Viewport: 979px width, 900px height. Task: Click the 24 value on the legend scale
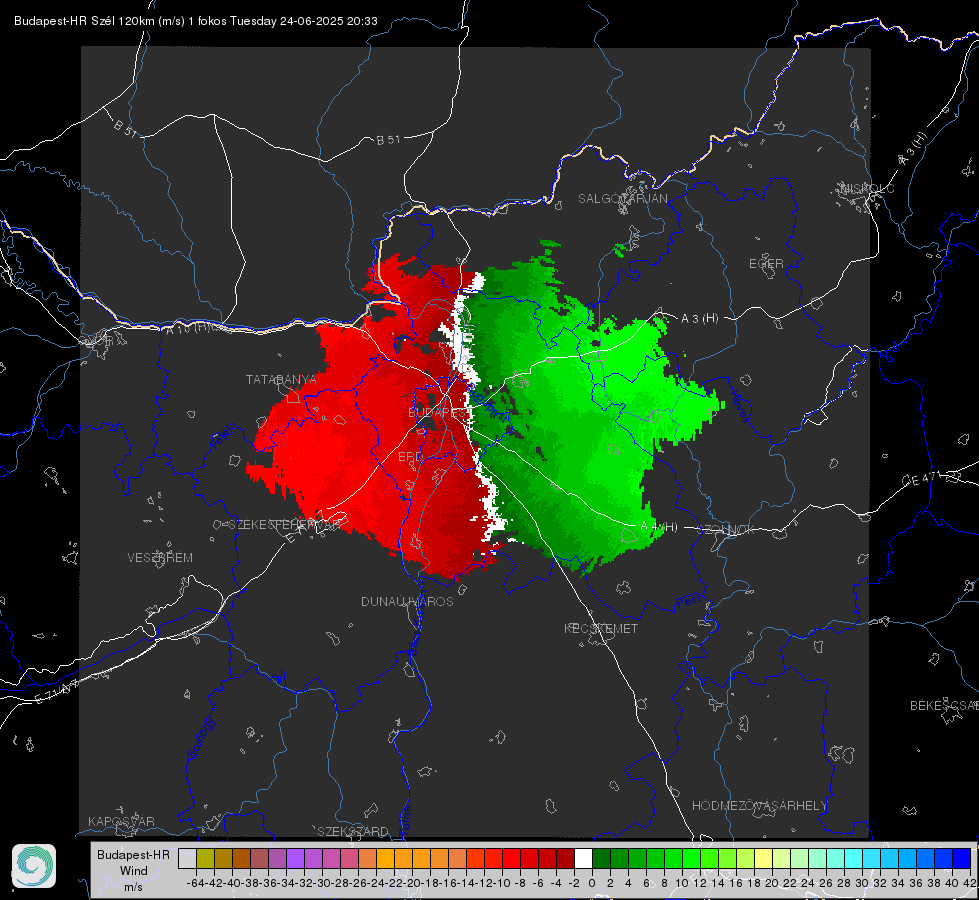coord(808,883)
